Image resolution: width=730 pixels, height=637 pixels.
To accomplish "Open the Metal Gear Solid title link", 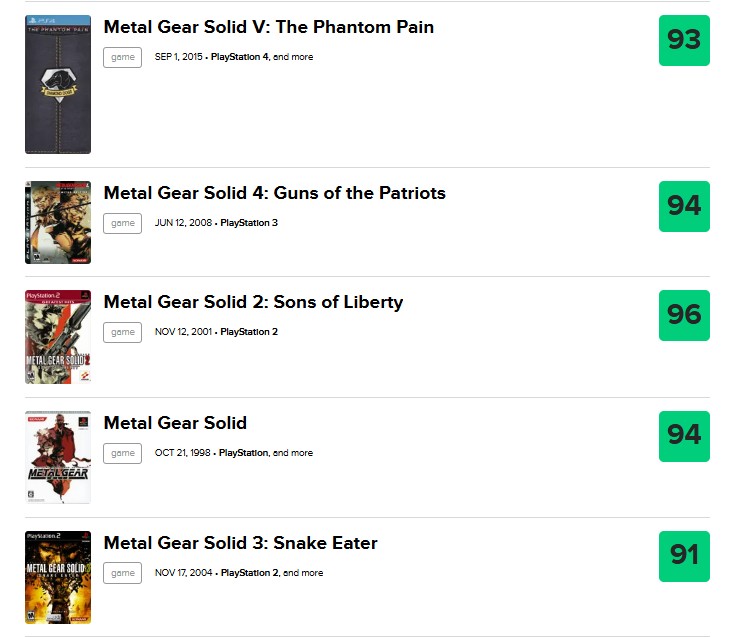I will click(x=175, y=423).
